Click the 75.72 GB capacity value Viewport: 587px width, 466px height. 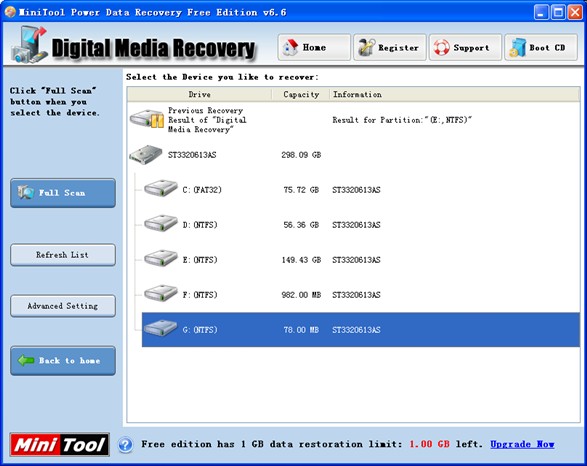[301, 190]
